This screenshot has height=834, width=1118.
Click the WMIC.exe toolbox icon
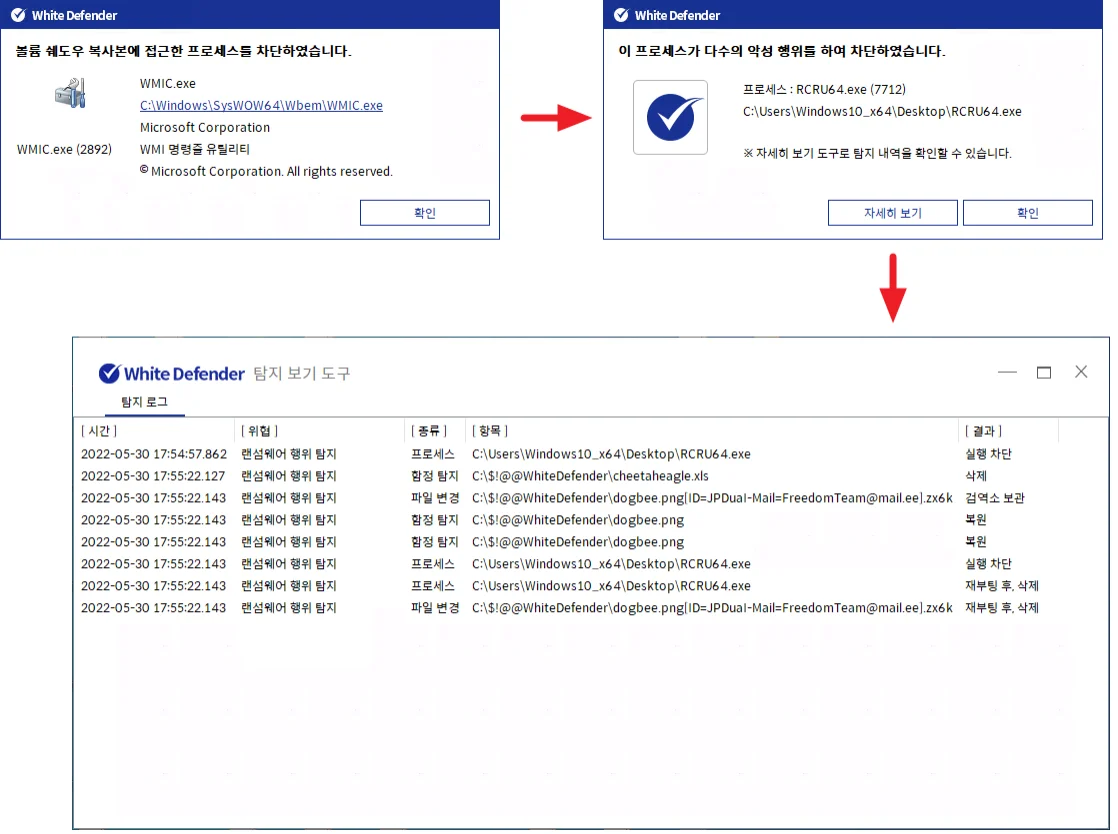pyautogui.click(x=70, y=96)
